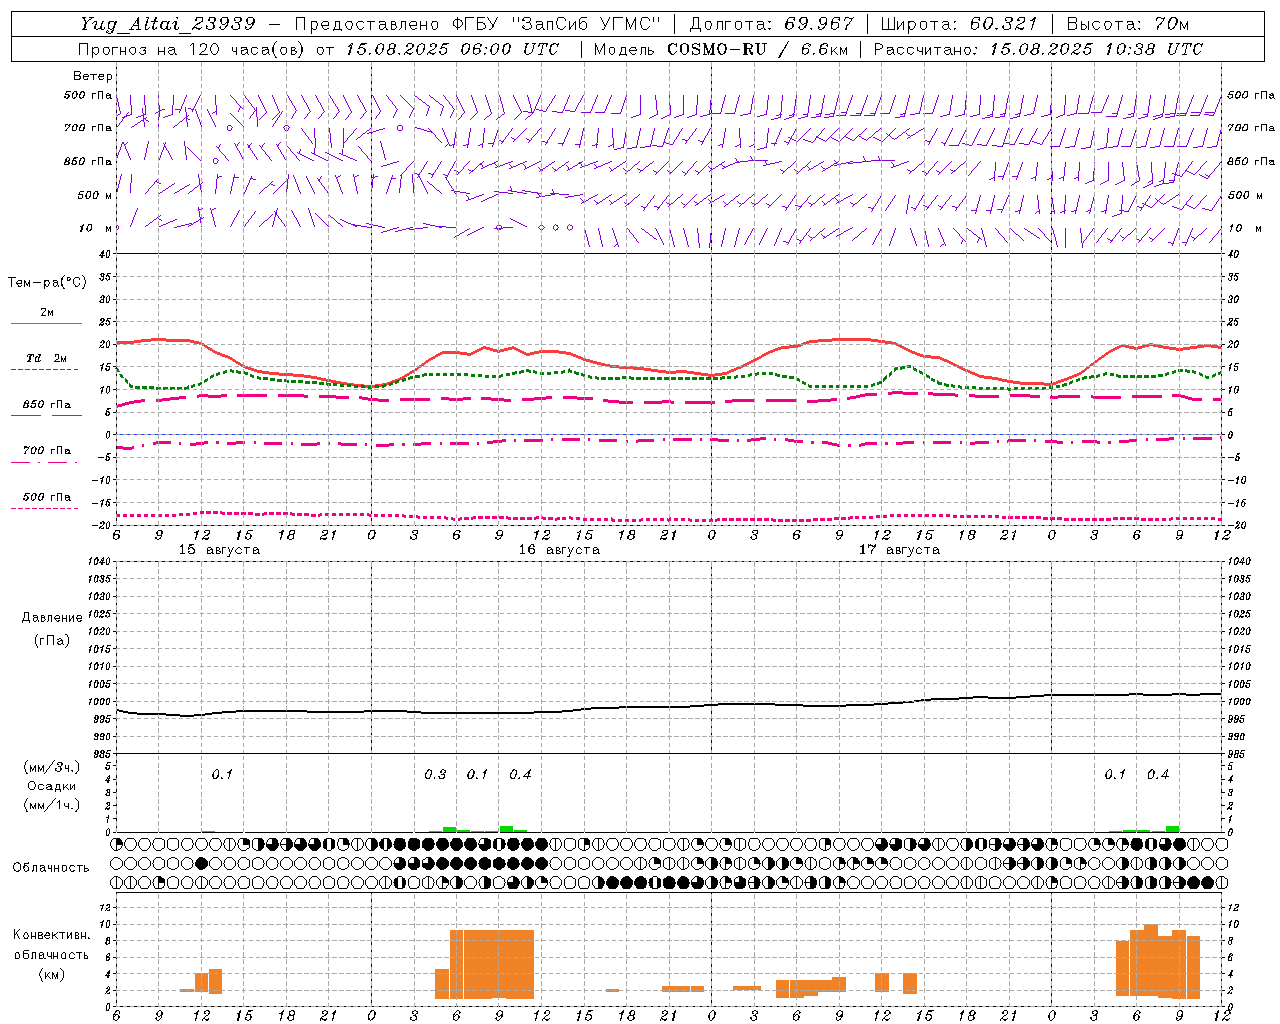
Task: Click the 16 августа date label
Action: [x=559, y=550]
